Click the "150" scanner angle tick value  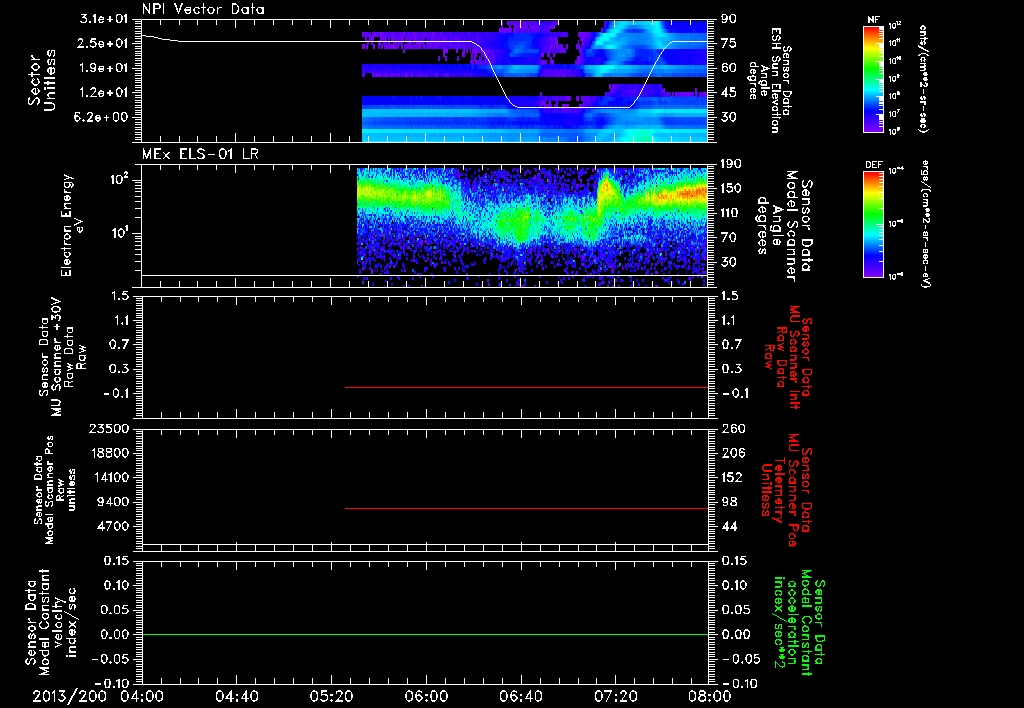coord(731,189)
